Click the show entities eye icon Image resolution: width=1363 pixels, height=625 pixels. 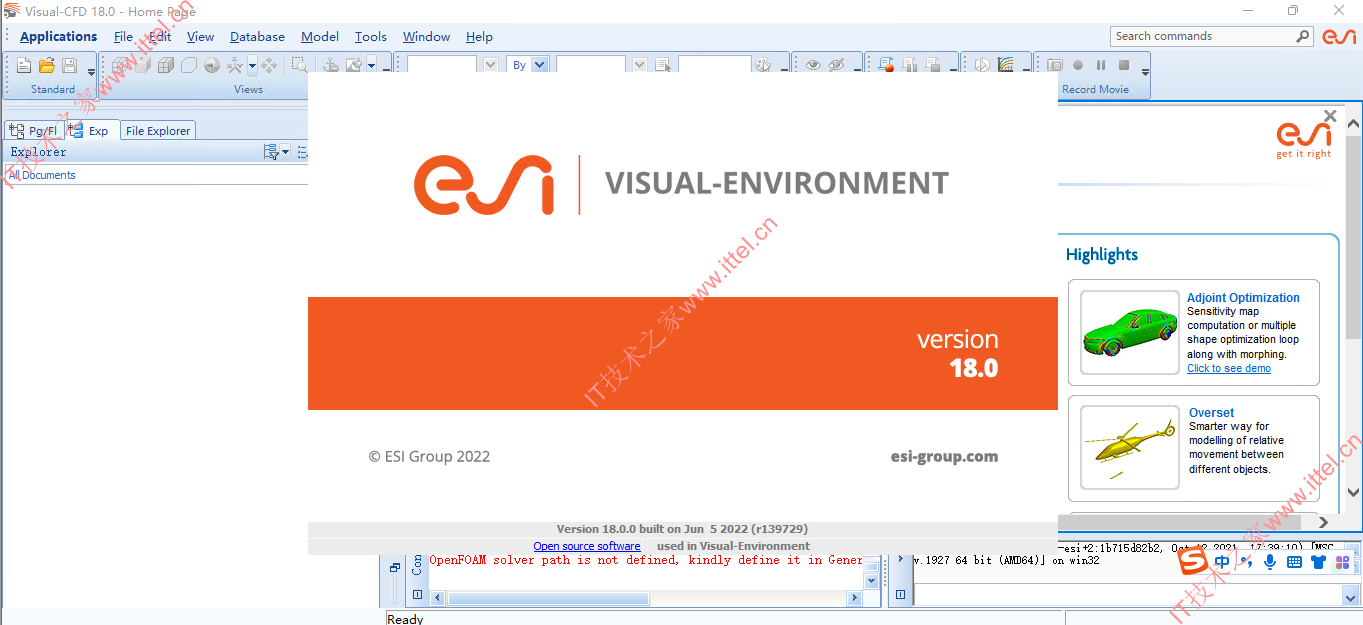(x=813, y=65)
